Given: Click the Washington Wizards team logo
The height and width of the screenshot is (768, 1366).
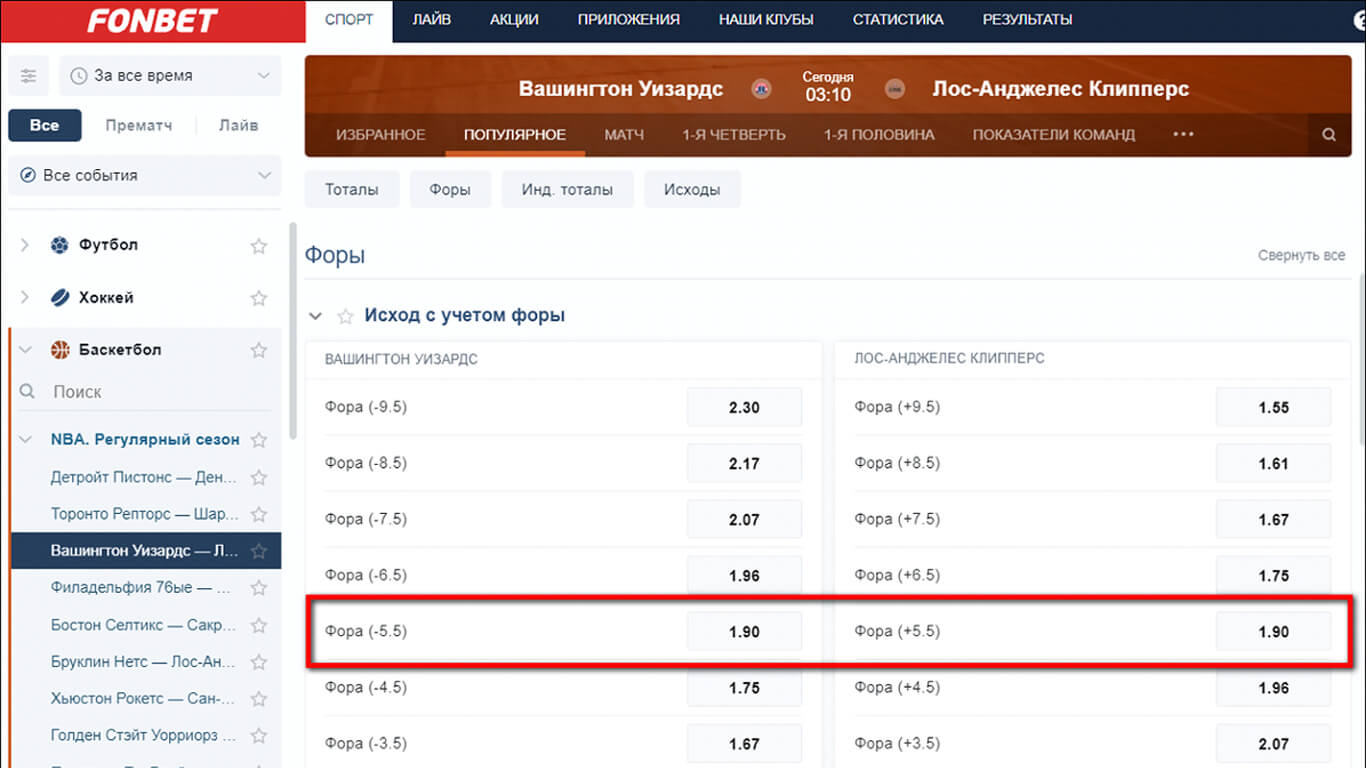Looking at the screenshot, I should click(x=761, y=90).
